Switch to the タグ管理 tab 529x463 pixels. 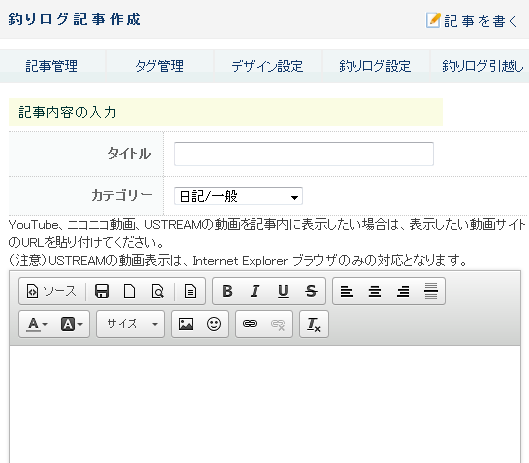pos(160,66)
